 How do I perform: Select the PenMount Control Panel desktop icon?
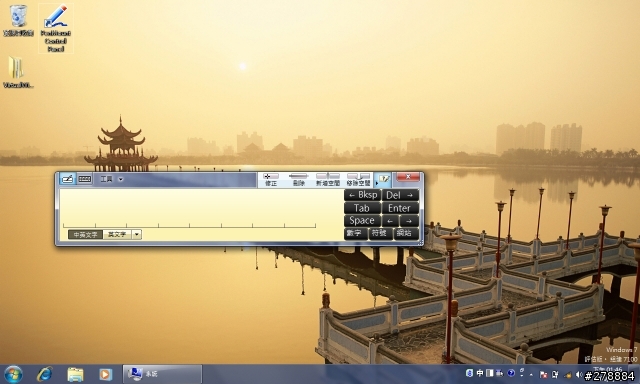point(56,28)
